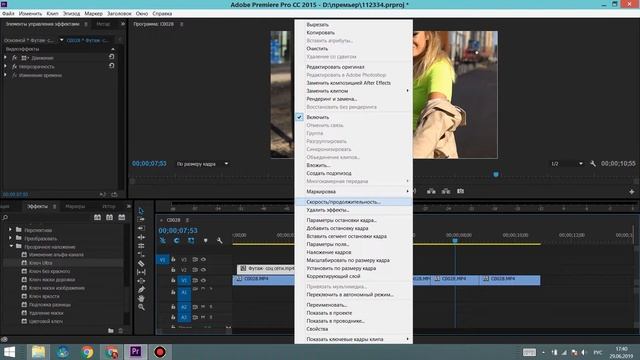The image size is (640, 360).
Task: Toggle nest-sequence insert mode in the timeline
Action: click(x=162, y=241)
